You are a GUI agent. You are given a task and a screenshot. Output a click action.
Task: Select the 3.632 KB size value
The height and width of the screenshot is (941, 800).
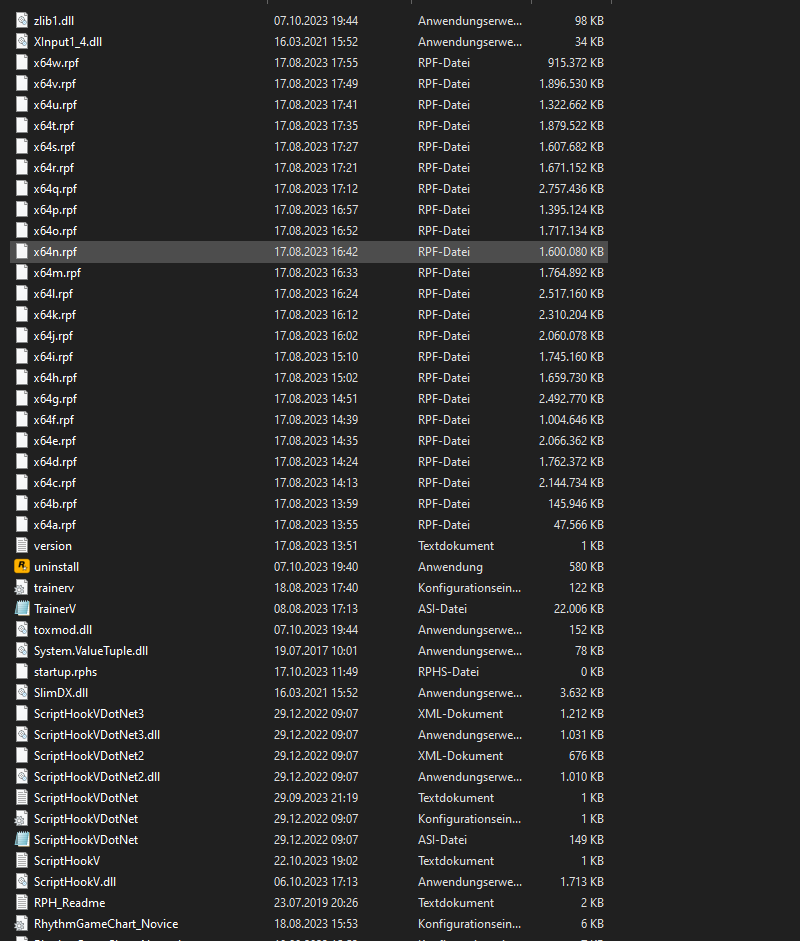(x=582, y=693)
